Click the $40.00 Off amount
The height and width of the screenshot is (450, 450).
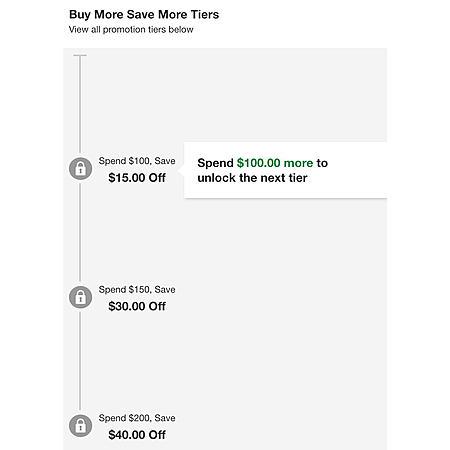pos(137,435)
